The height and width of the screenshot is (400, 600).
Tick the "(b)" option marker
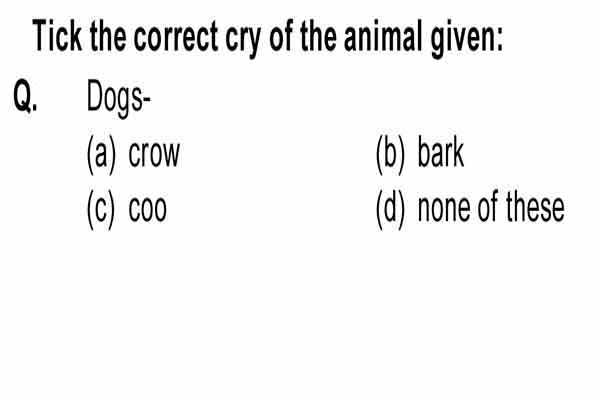[390, 155]
